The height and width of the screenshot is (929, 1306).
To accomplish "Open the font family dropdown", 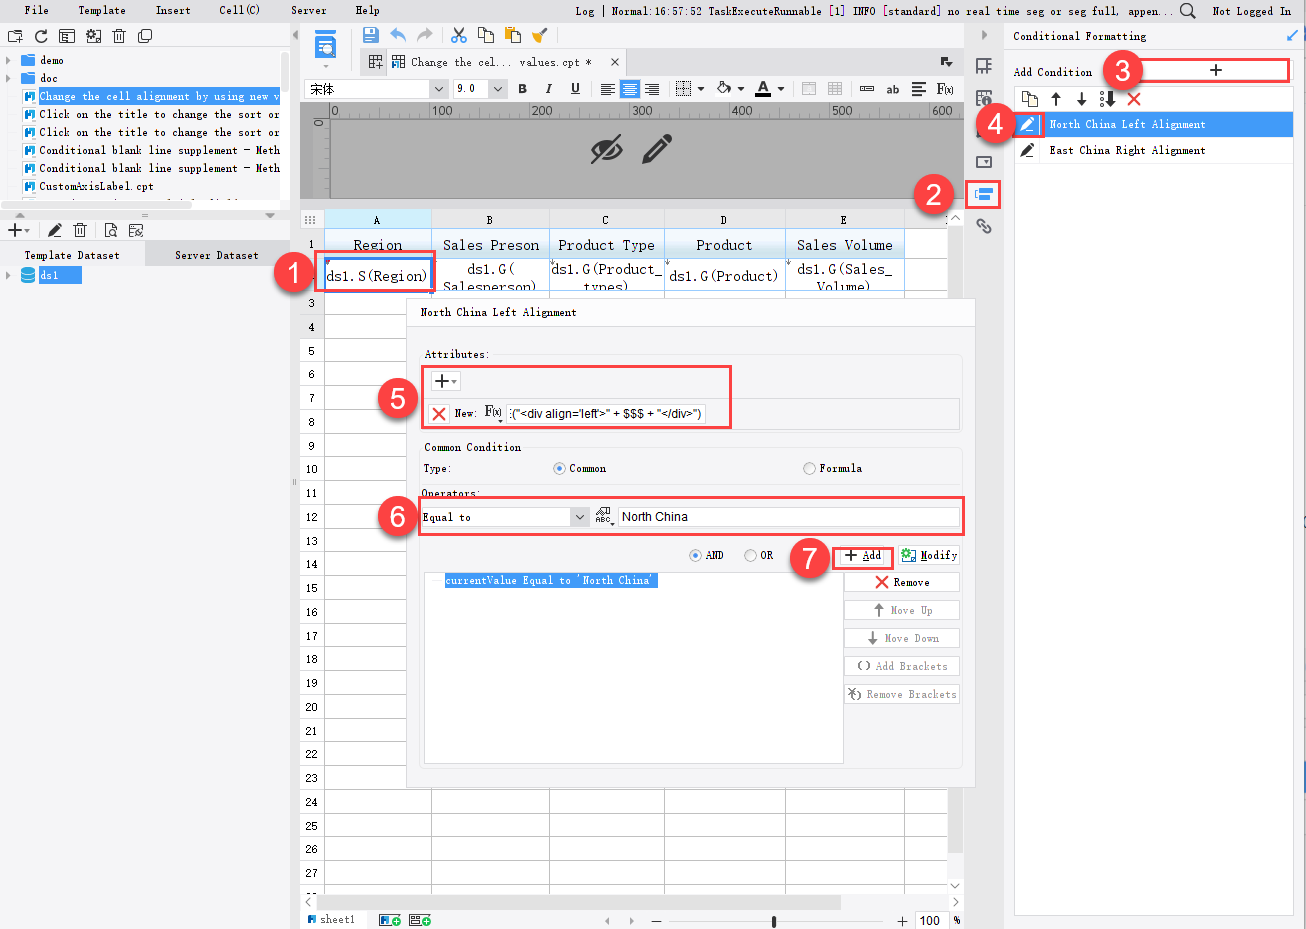I will pyautogui.click(x=437, y=88).
